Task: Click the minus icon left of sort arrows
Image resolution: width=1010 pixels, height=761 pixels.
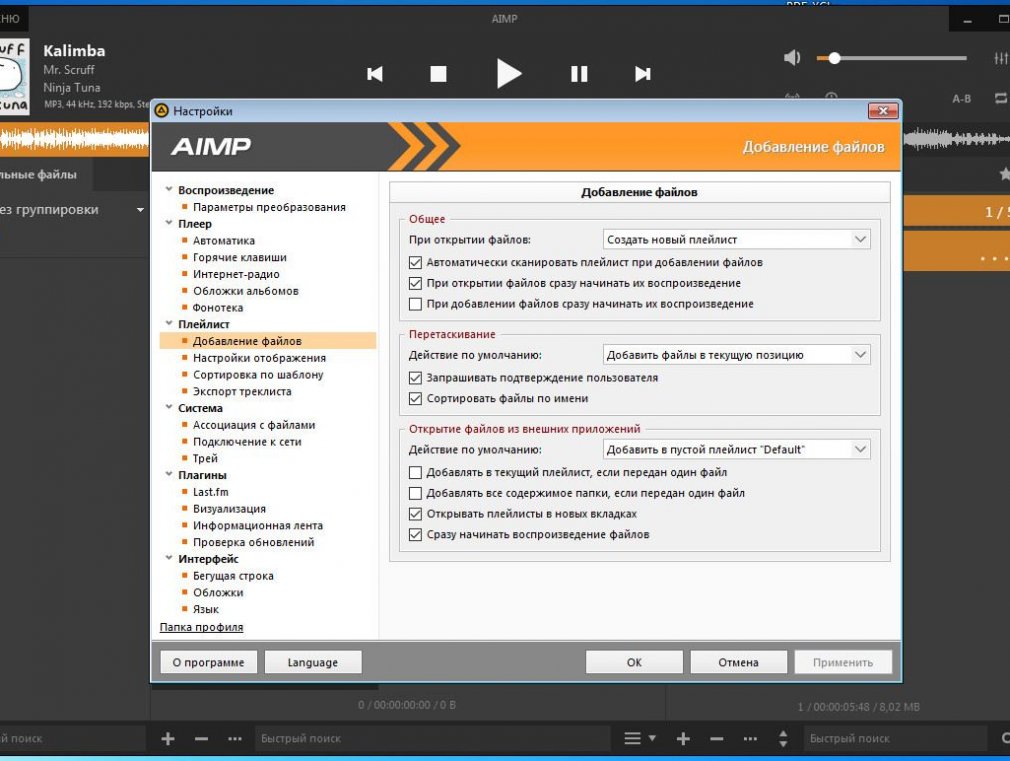Action: click(716, 738)
